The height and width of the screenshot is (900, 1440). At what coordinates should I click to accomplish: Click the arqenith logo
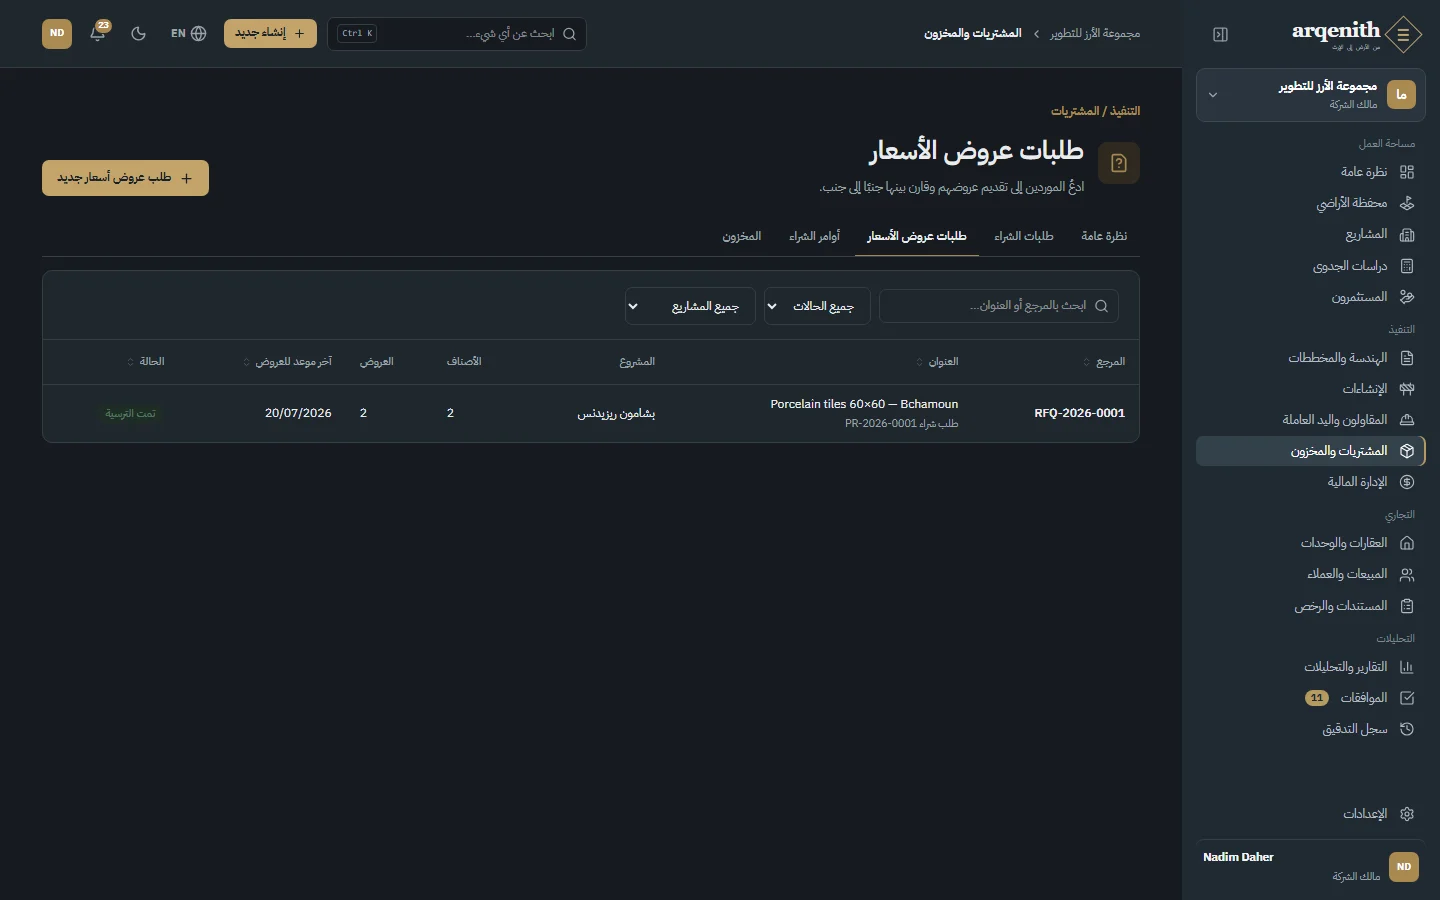pos(1356,34)
